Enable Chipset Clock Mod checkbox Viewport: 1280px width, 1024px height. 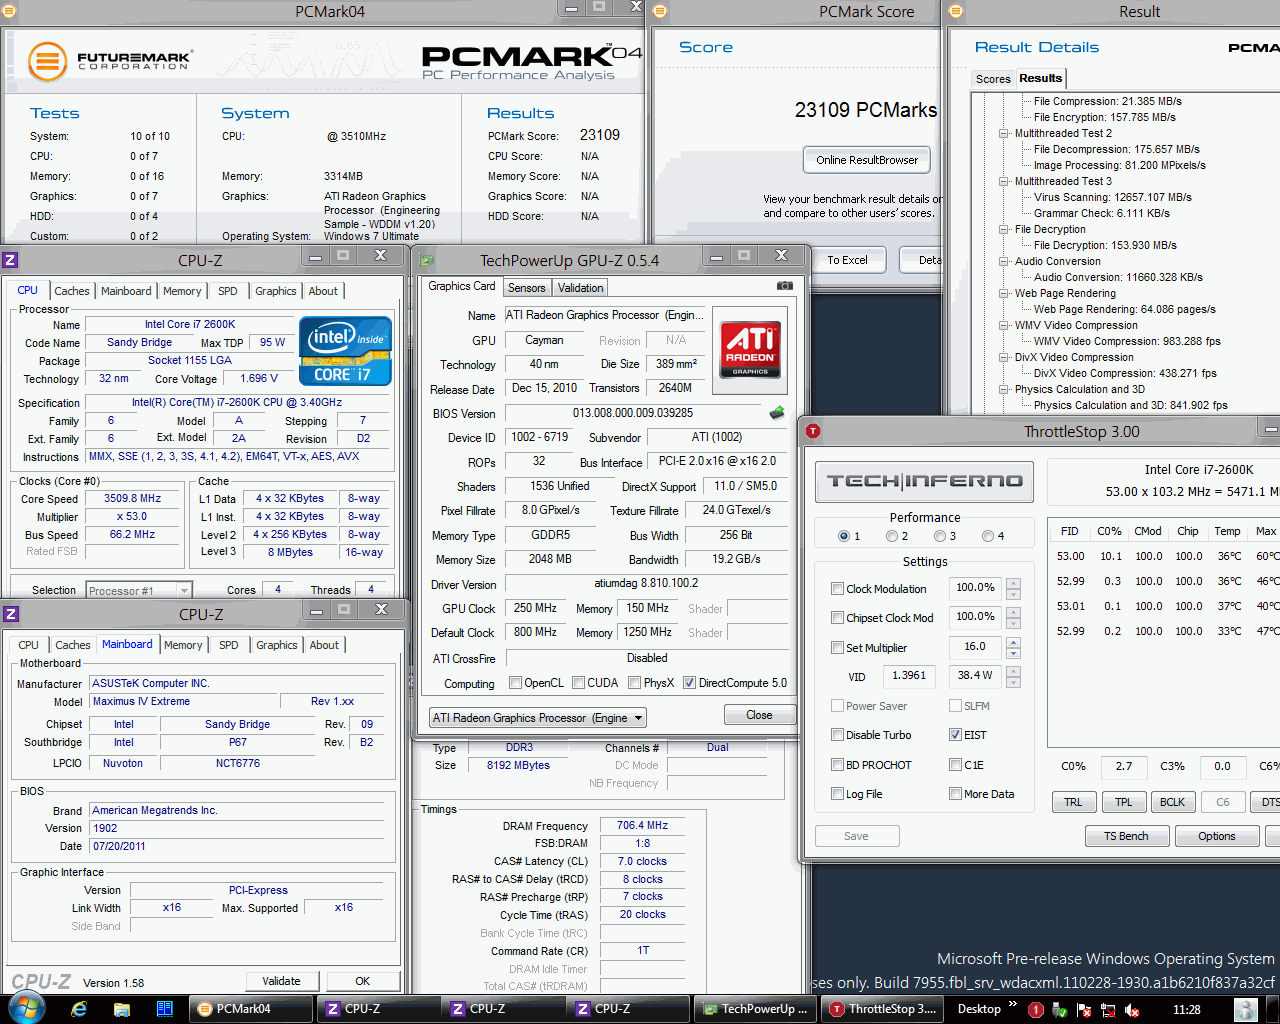click(837, 618)
